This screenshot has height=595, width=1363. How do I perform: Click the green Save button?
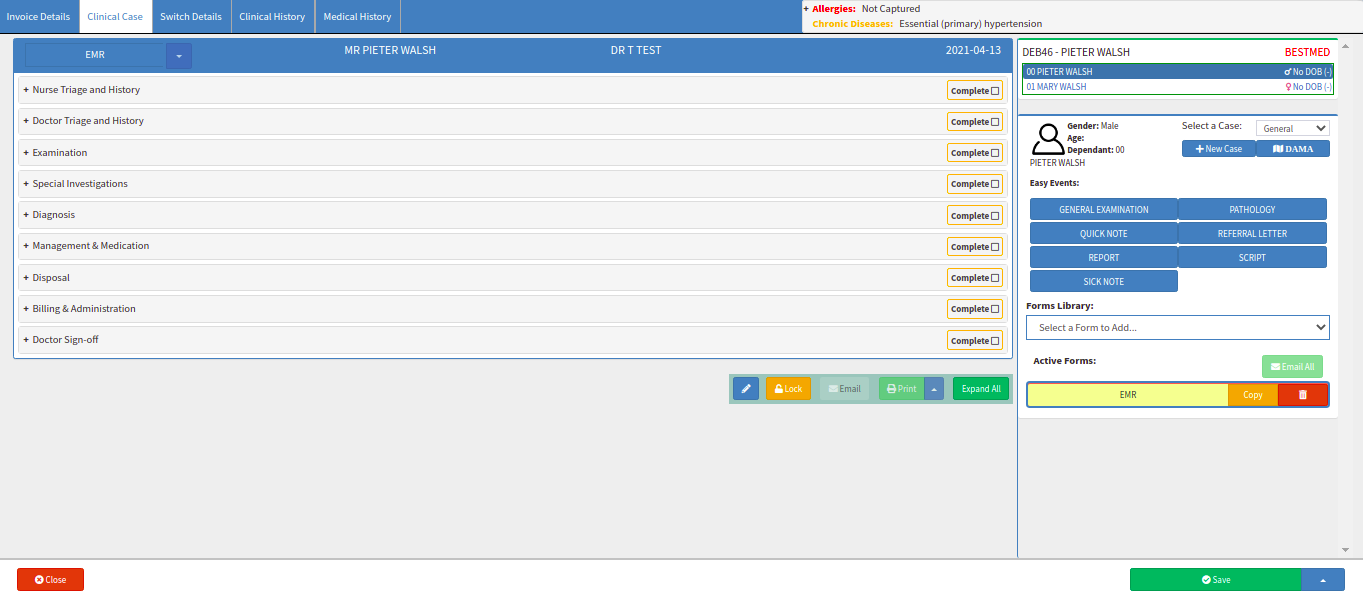point(1215,580)
